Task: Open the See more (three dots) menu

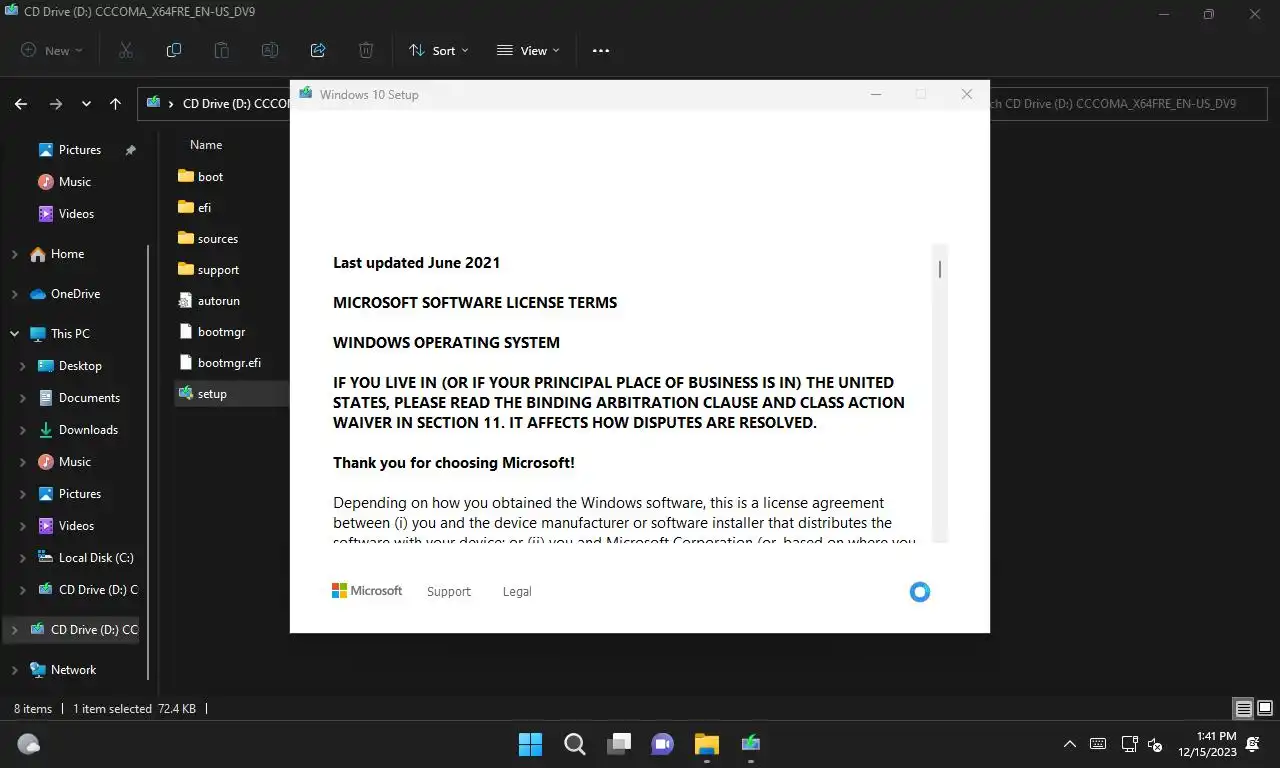Action: click(601, 50)
